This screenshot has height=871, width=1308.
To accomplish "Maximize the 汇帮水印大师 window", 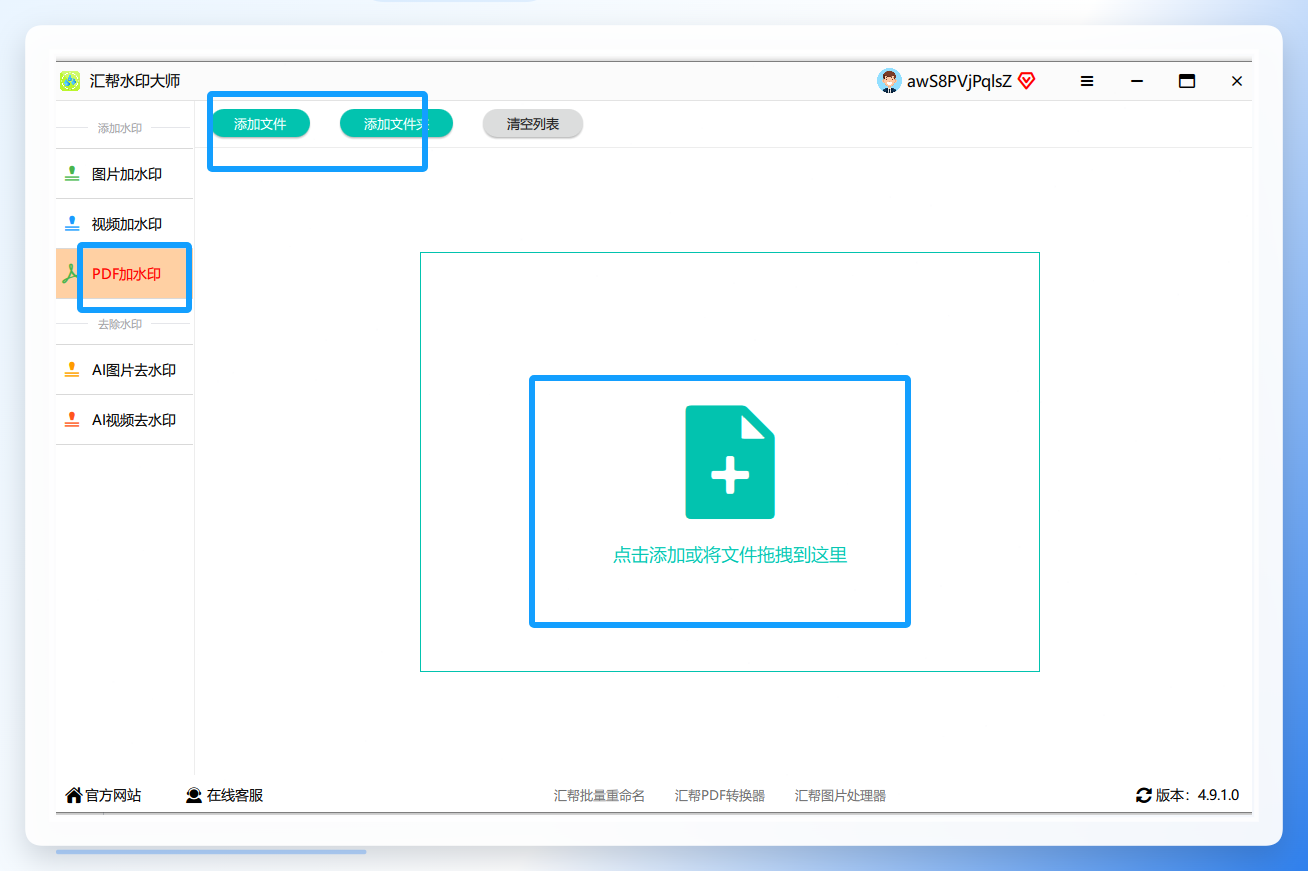I will tap(1187, 81).
